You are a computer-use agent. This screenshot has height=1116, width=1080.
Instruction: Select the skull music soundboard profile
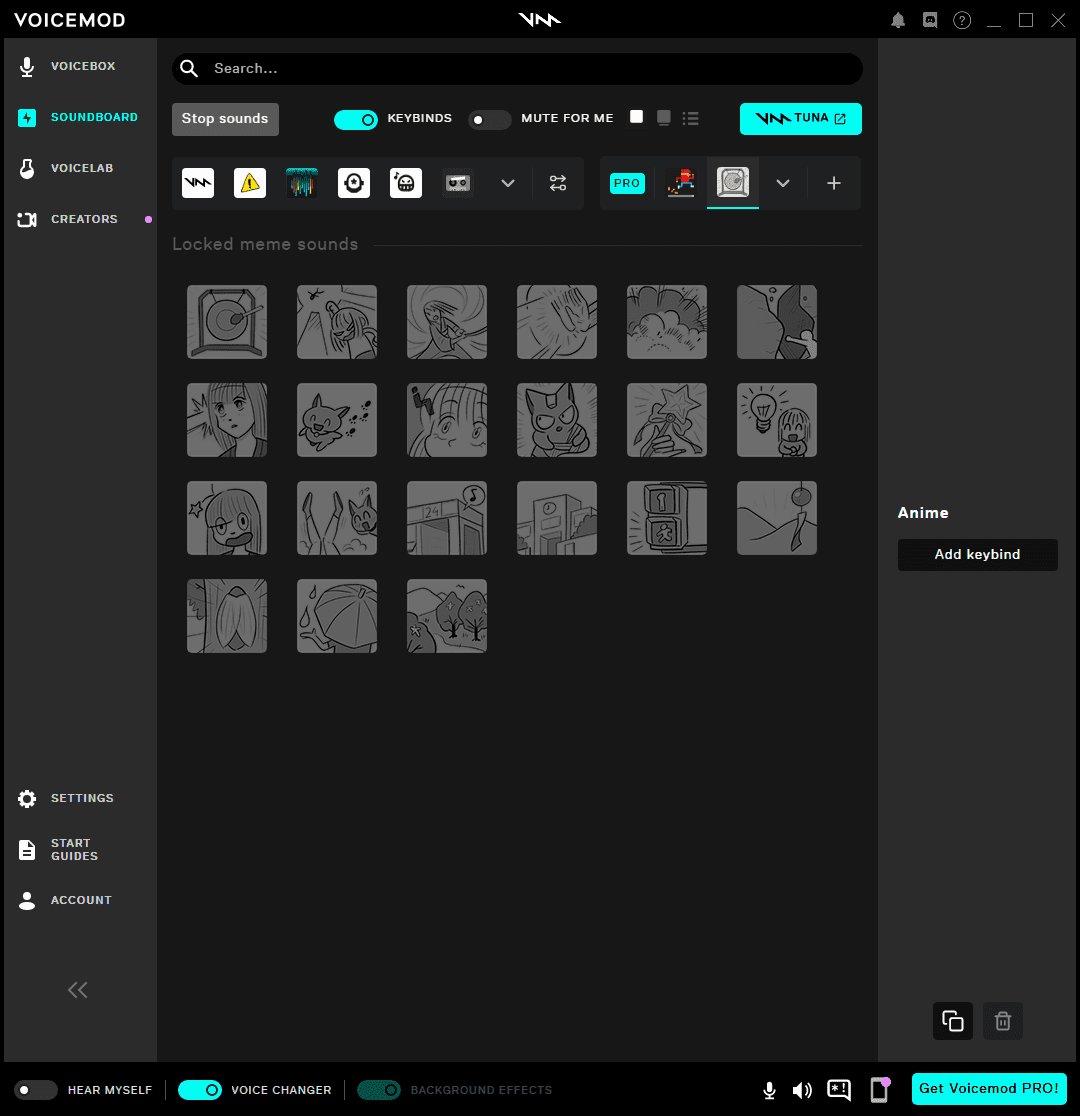pos(406,183)
